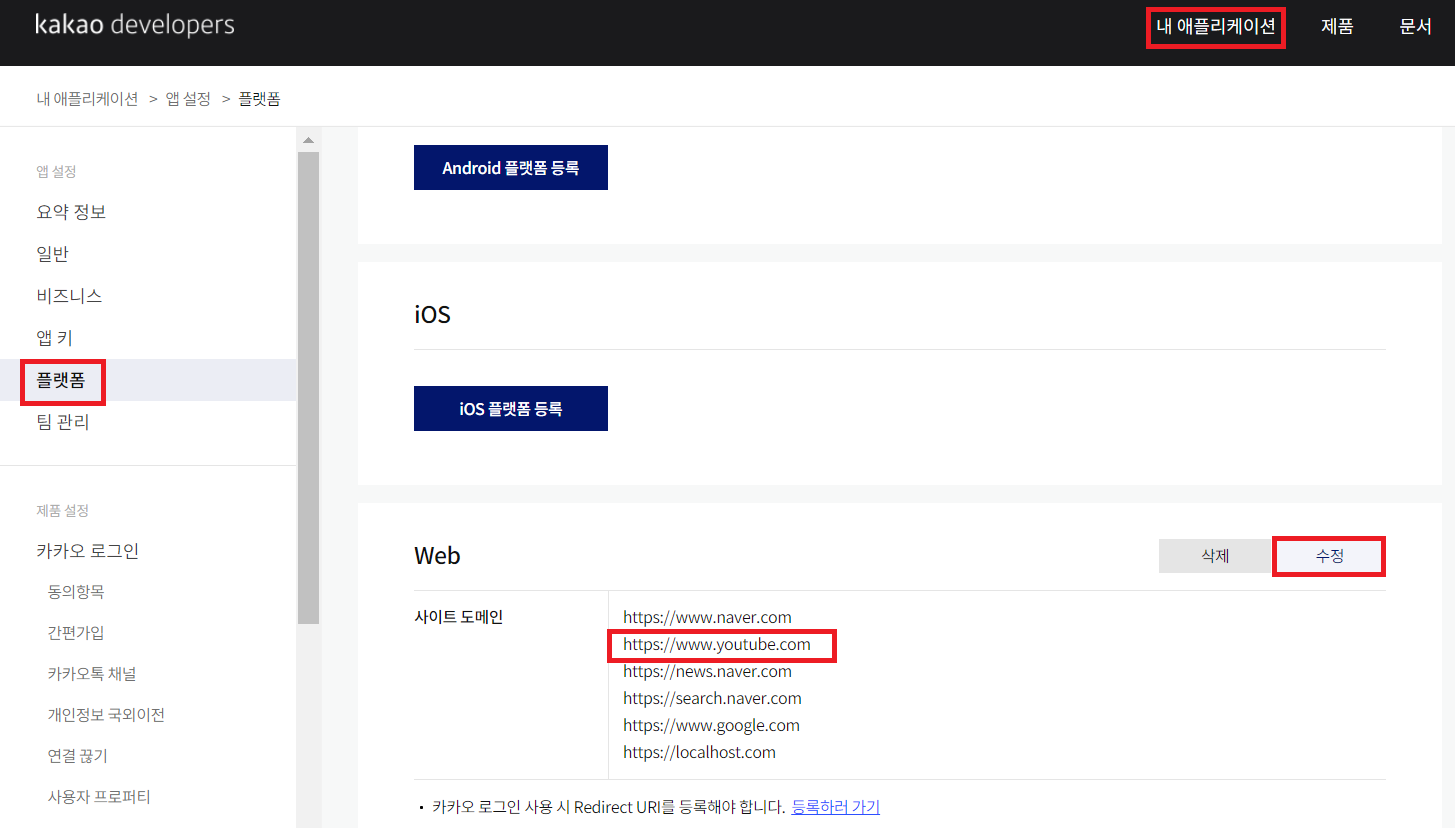1455x828 pixels.
Task: Select https://news.naver.com domain text
Action: point(707,672)
